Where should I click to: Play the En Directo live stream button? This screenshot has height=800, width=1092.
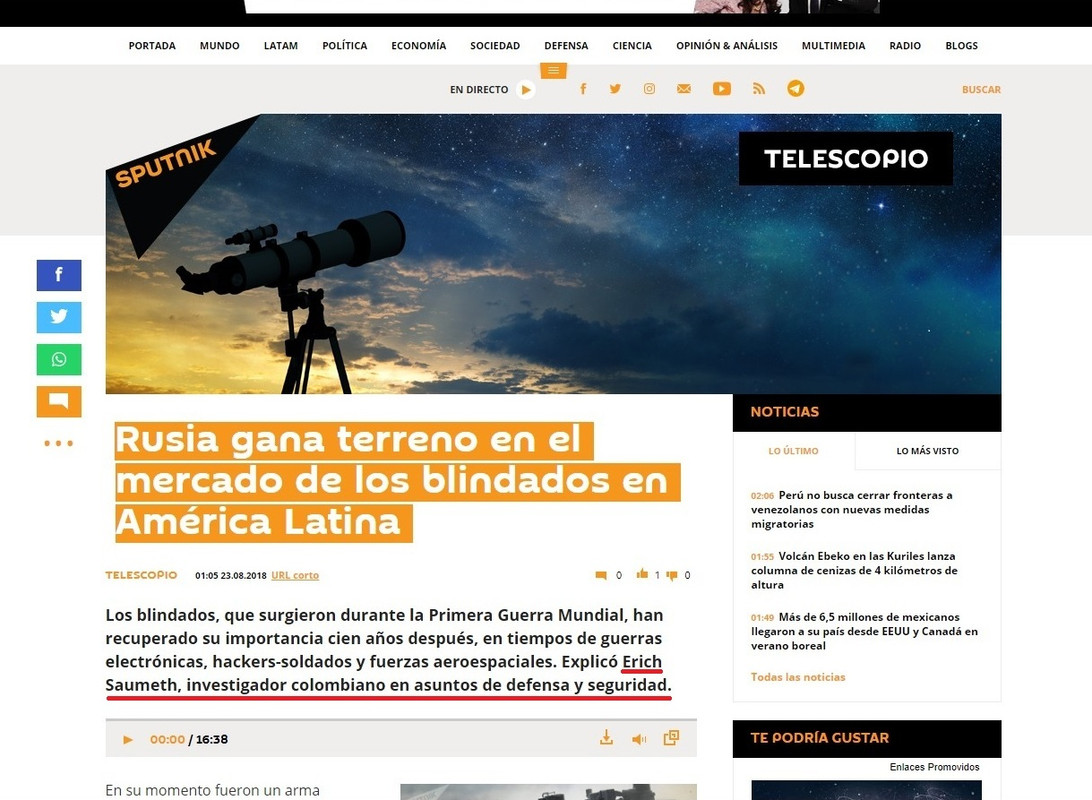526,89
